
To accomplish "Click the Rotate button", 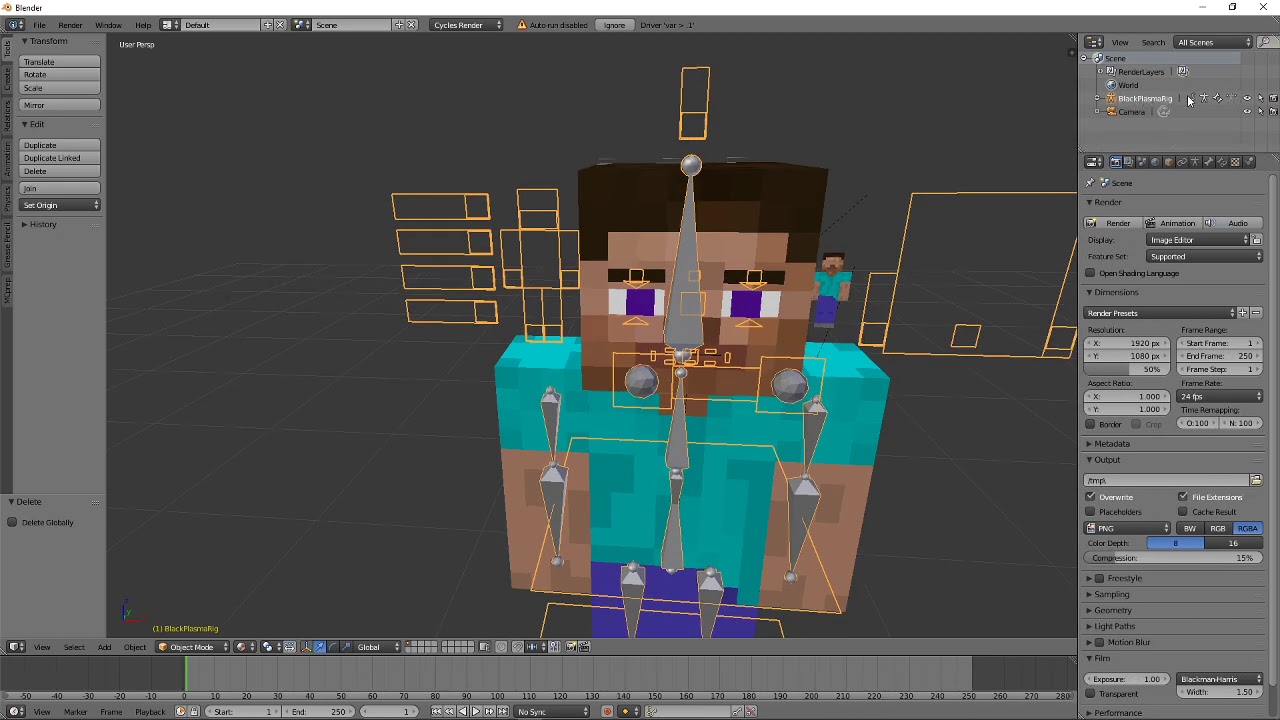I will [61, 75].
